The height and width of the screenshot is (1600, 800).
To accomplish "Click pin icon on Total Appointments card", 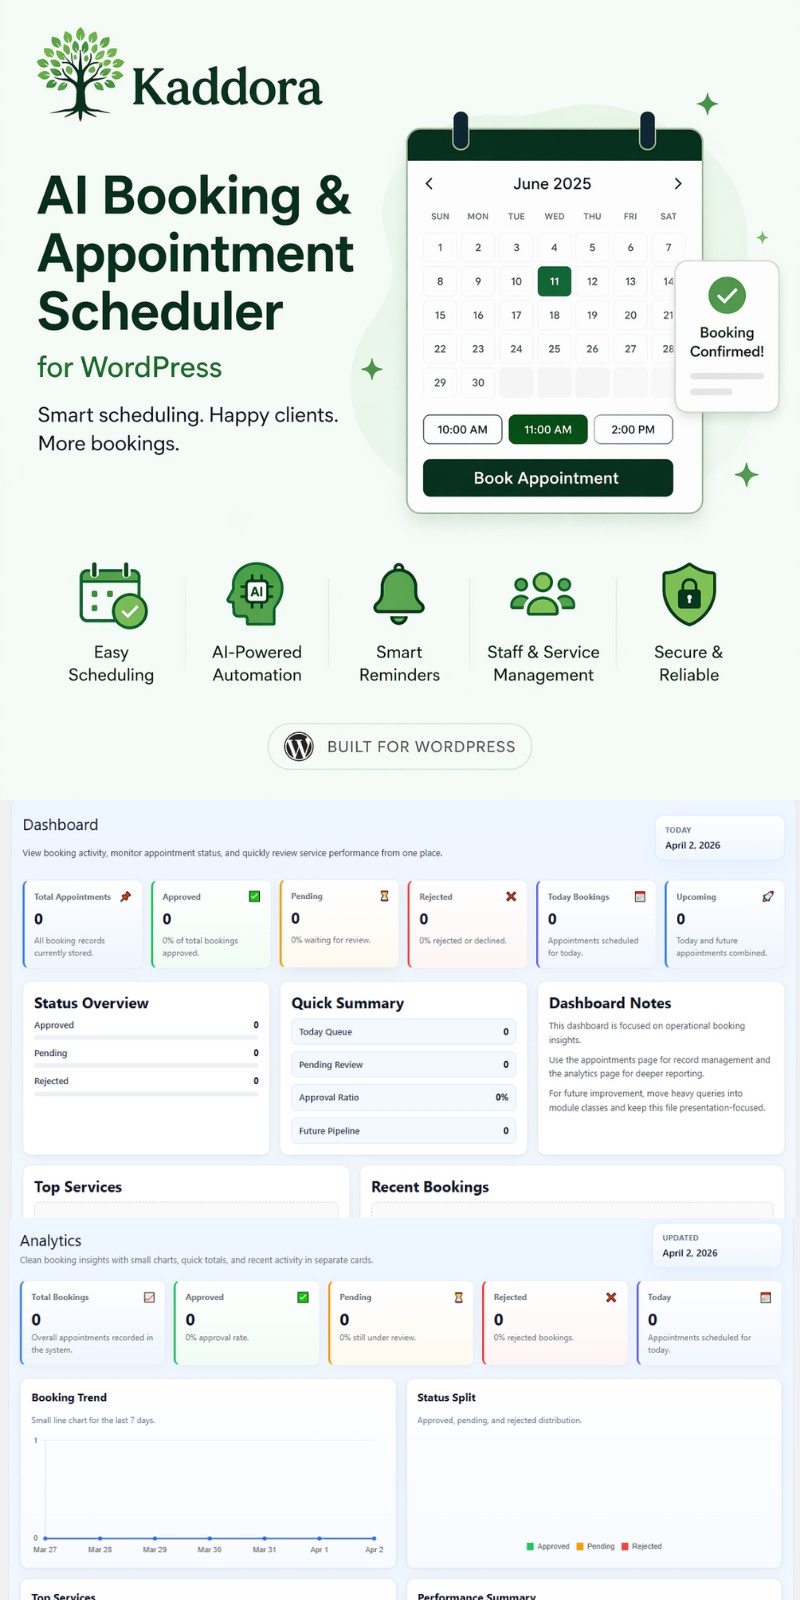I will [x=126, y=897].
